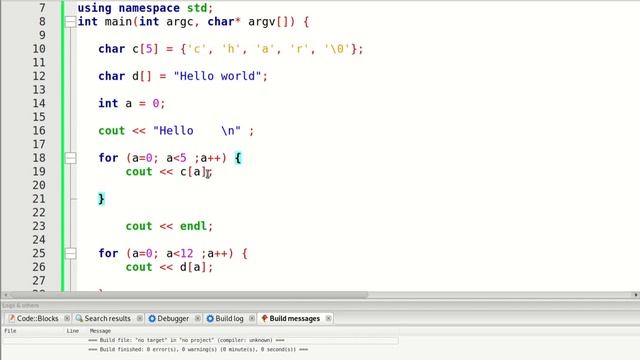
Task: Click the 'a<12' loop condition on line 25
Action: point(180,253)
